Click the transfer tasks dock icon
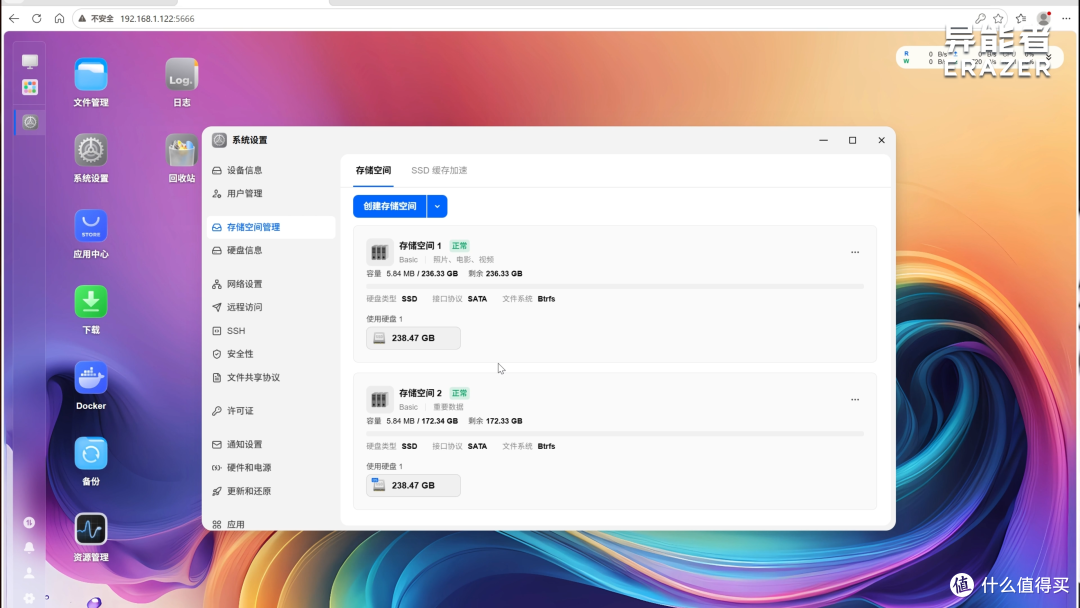1080x608 pixels. (29, 523)
